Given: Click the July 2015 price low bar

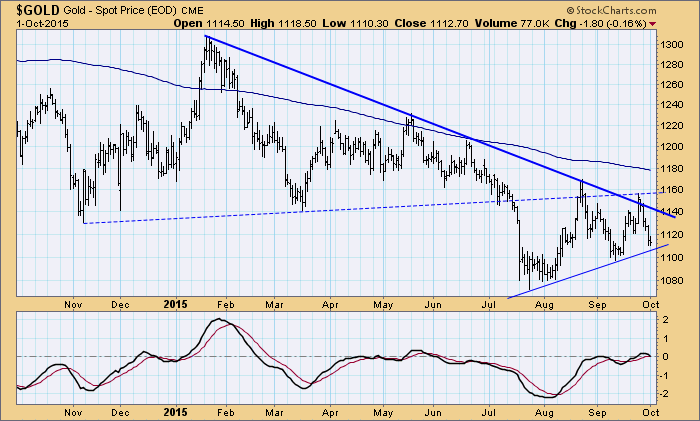Looking at the screenshot, I should [530, 286].
